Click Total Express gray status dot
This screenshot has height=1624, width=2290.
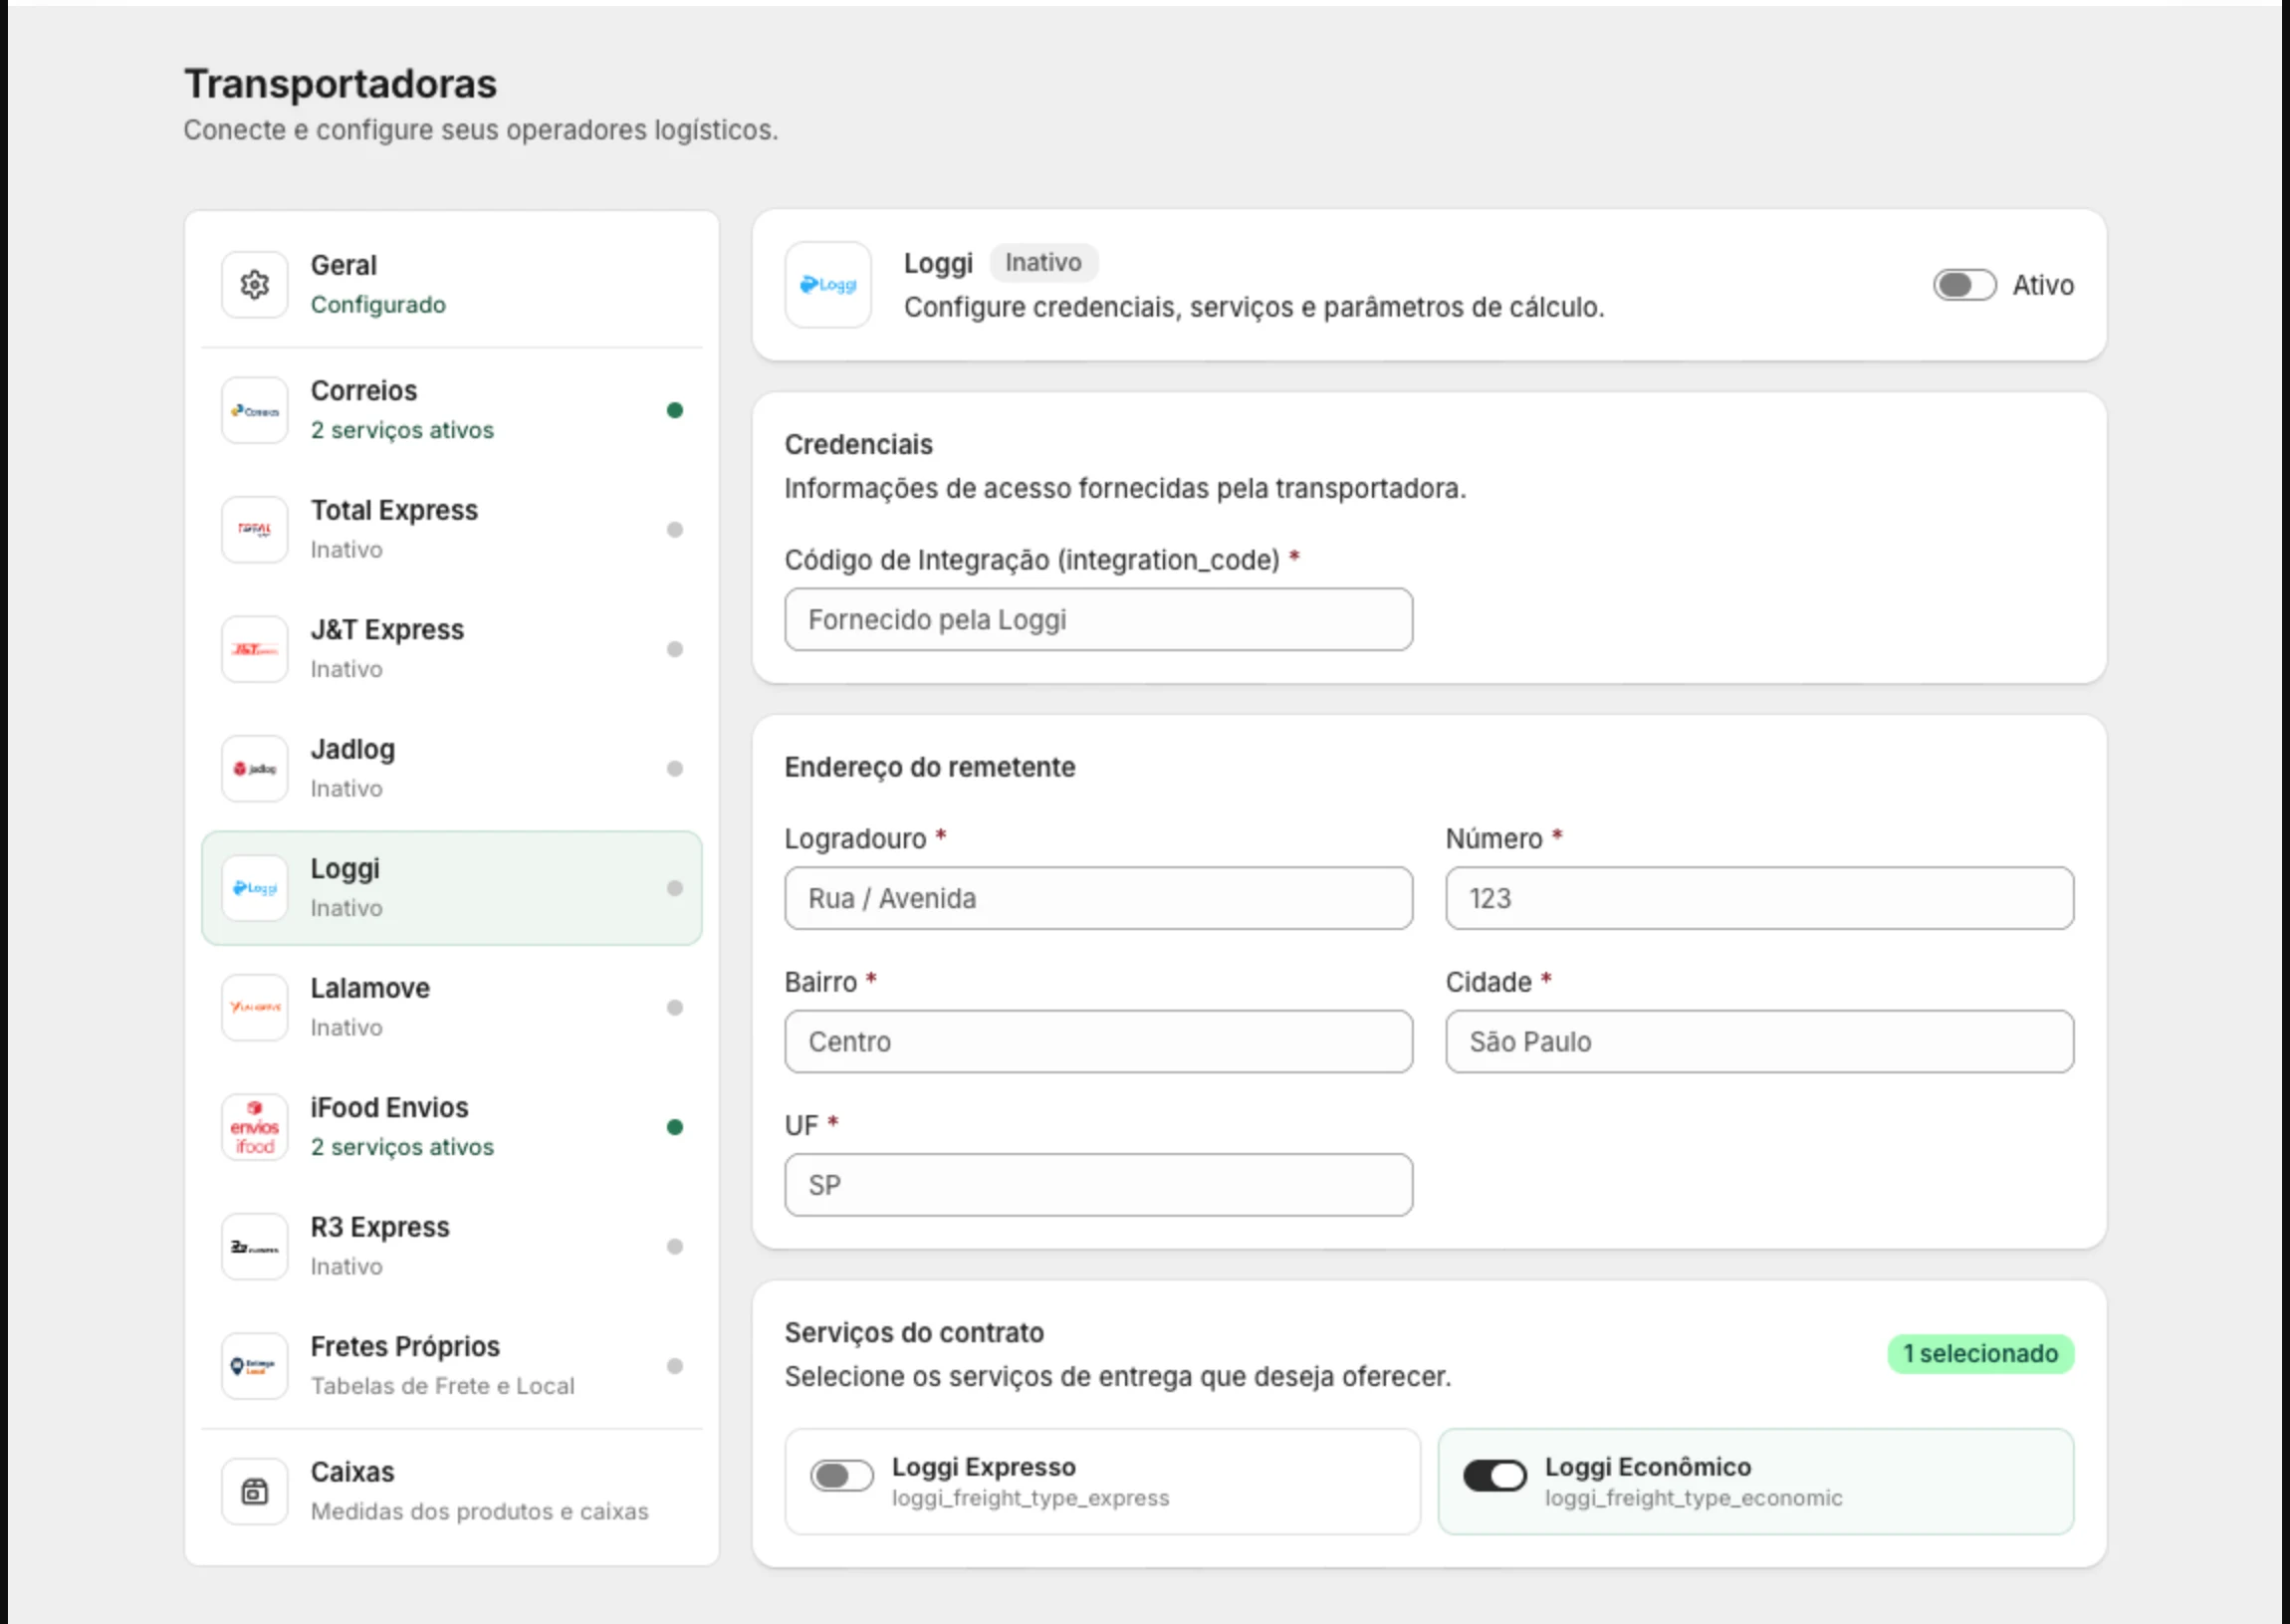pyautogui.click(x=675, y=530)
